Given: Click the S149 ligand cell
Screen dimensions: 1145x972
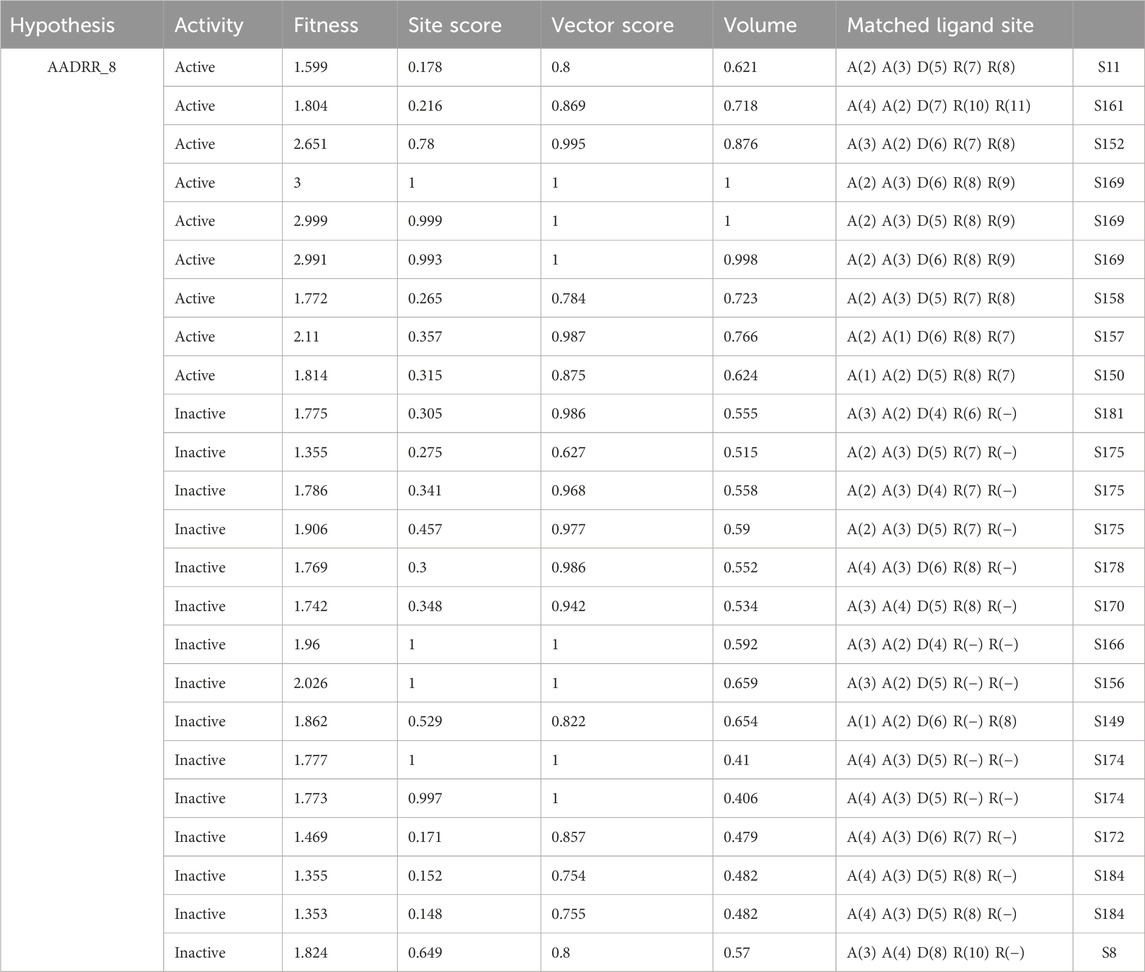Looking at the screenshot, I should pos(1109,722).
